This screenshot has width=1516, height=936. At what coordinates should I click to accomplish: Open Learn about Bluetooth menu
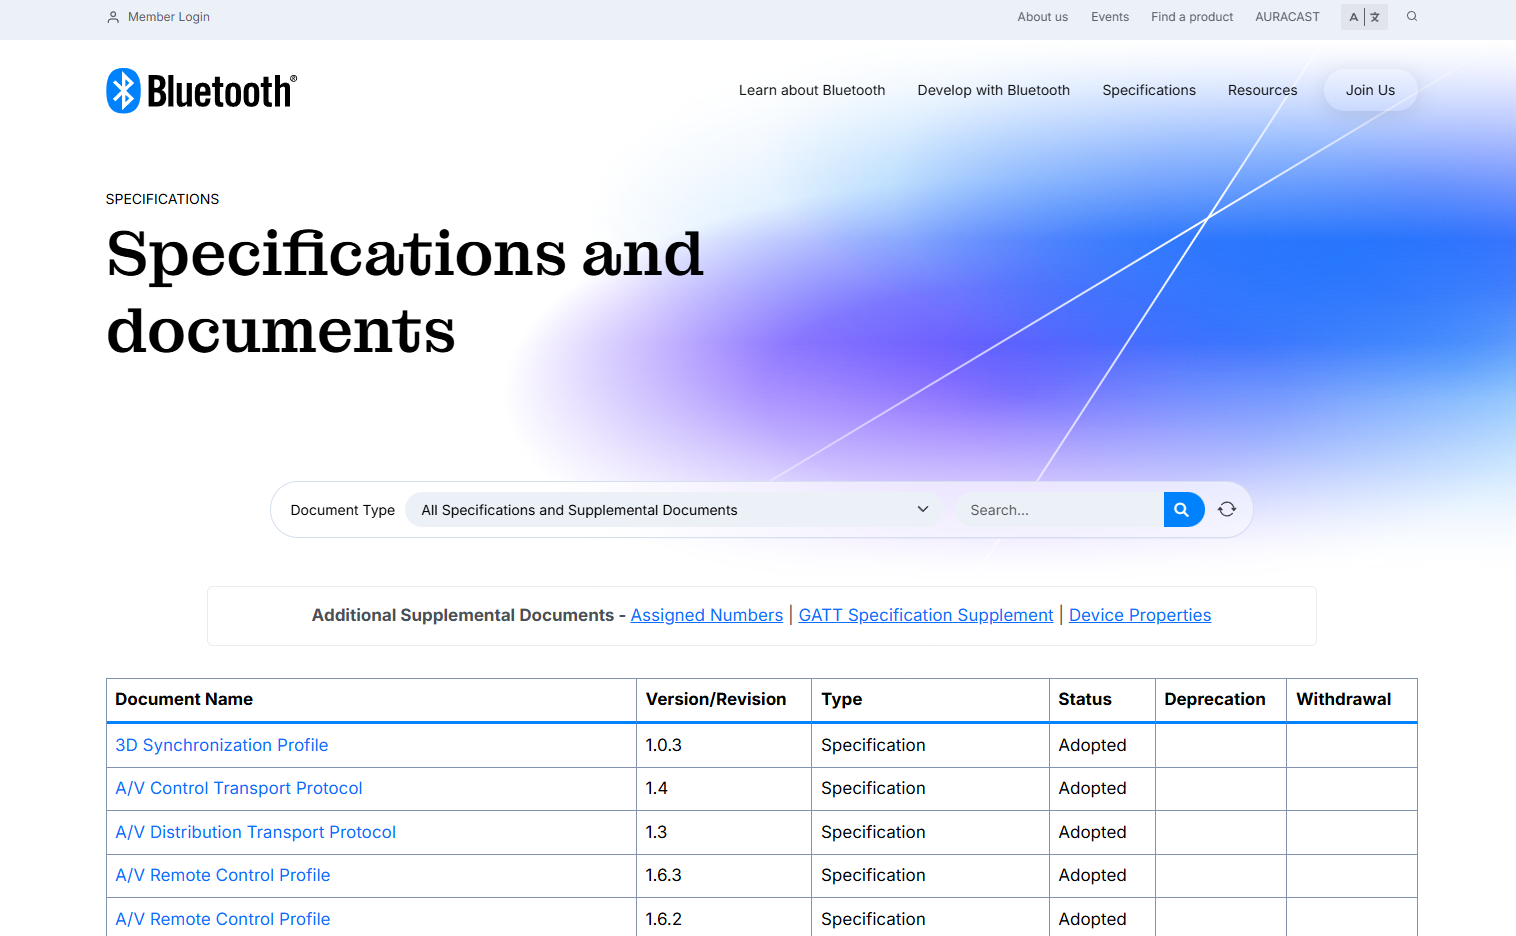click(812, 90)
